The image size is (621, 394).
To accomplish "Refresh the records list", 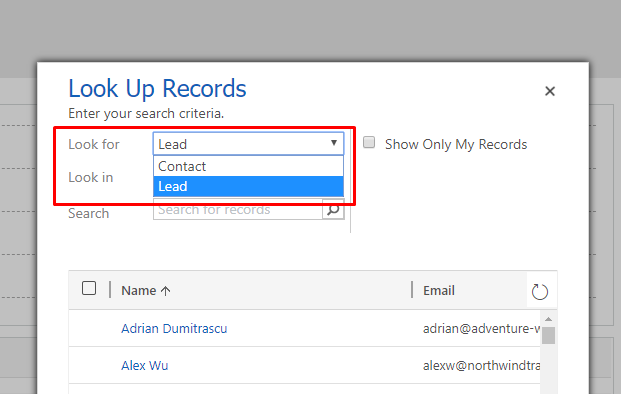I will (x=539, y=292).
